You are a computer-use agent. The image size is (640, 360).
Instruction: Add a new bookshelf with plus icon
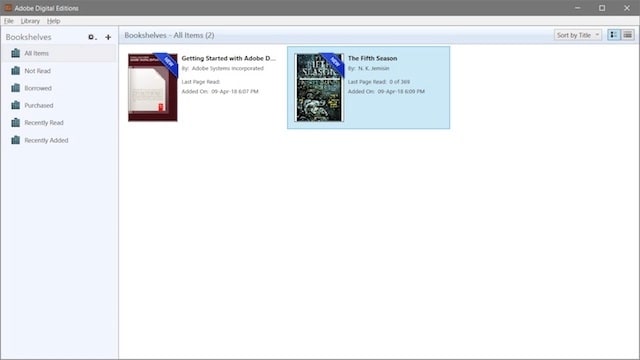click(x=108, y=37)
